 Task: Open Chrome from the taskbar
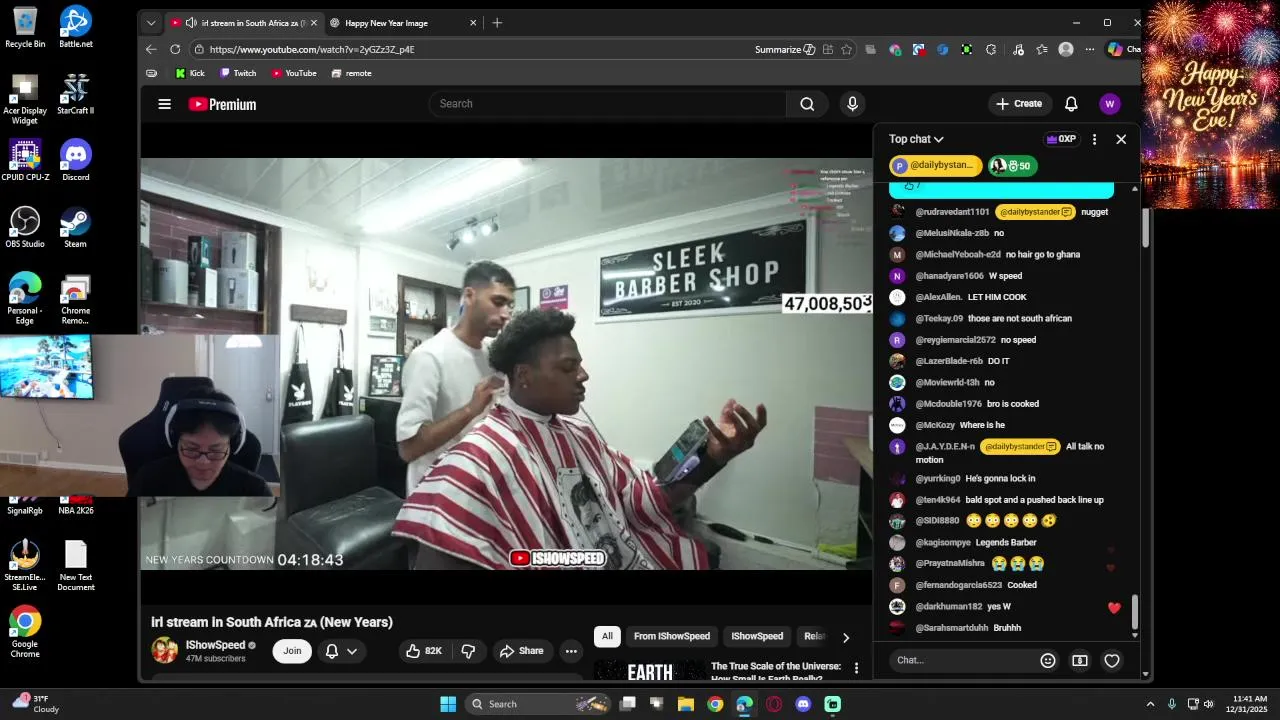[x=715, y=704]
